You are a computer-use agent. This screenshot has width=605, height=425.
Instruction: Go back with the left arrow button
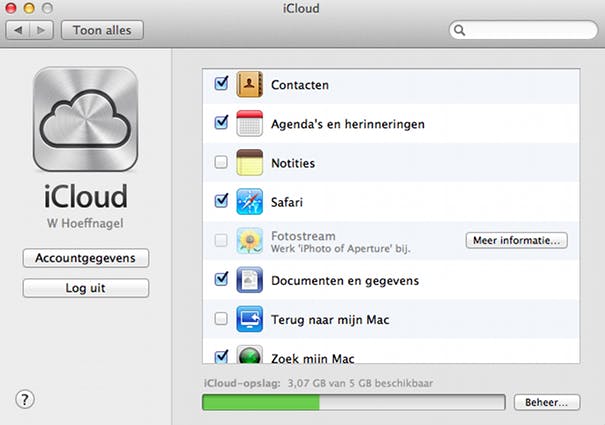tap(18, 30)
